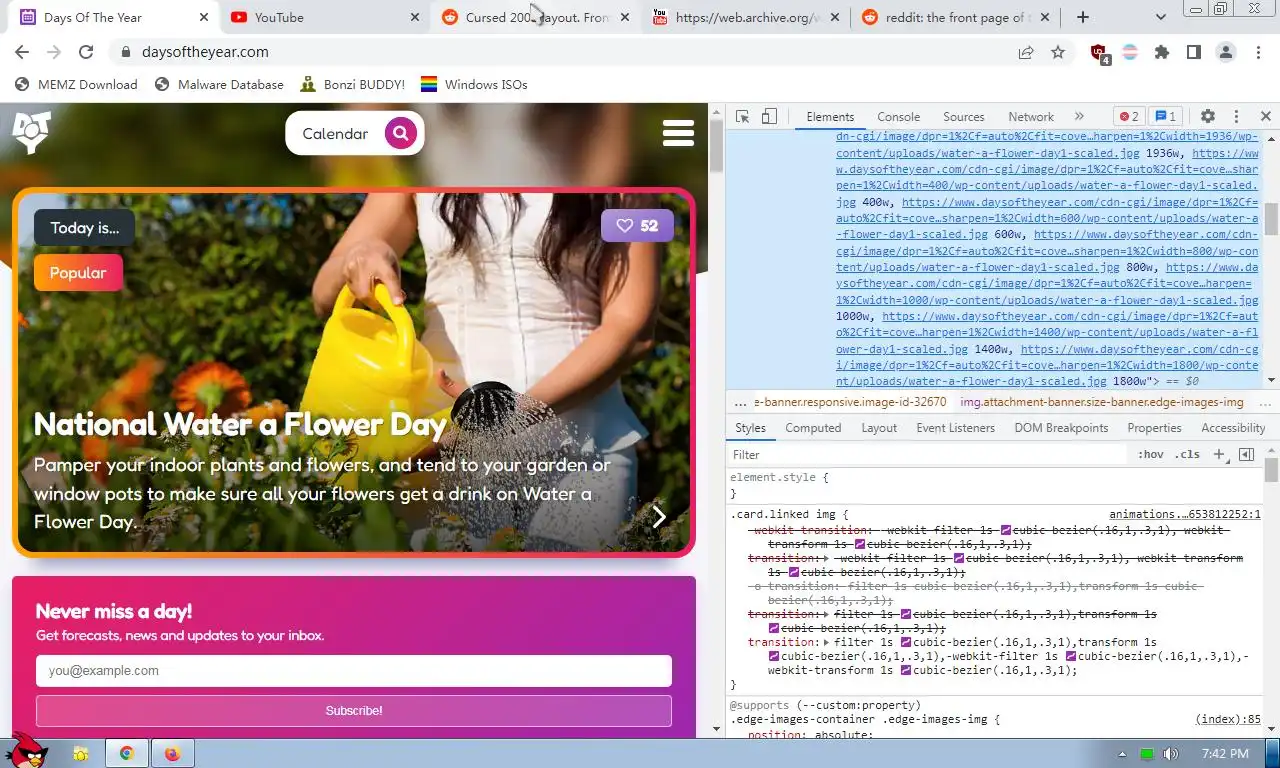Click the Days Of The Year site logo
The image size is (1280, 768).
[x=31, y=132]
